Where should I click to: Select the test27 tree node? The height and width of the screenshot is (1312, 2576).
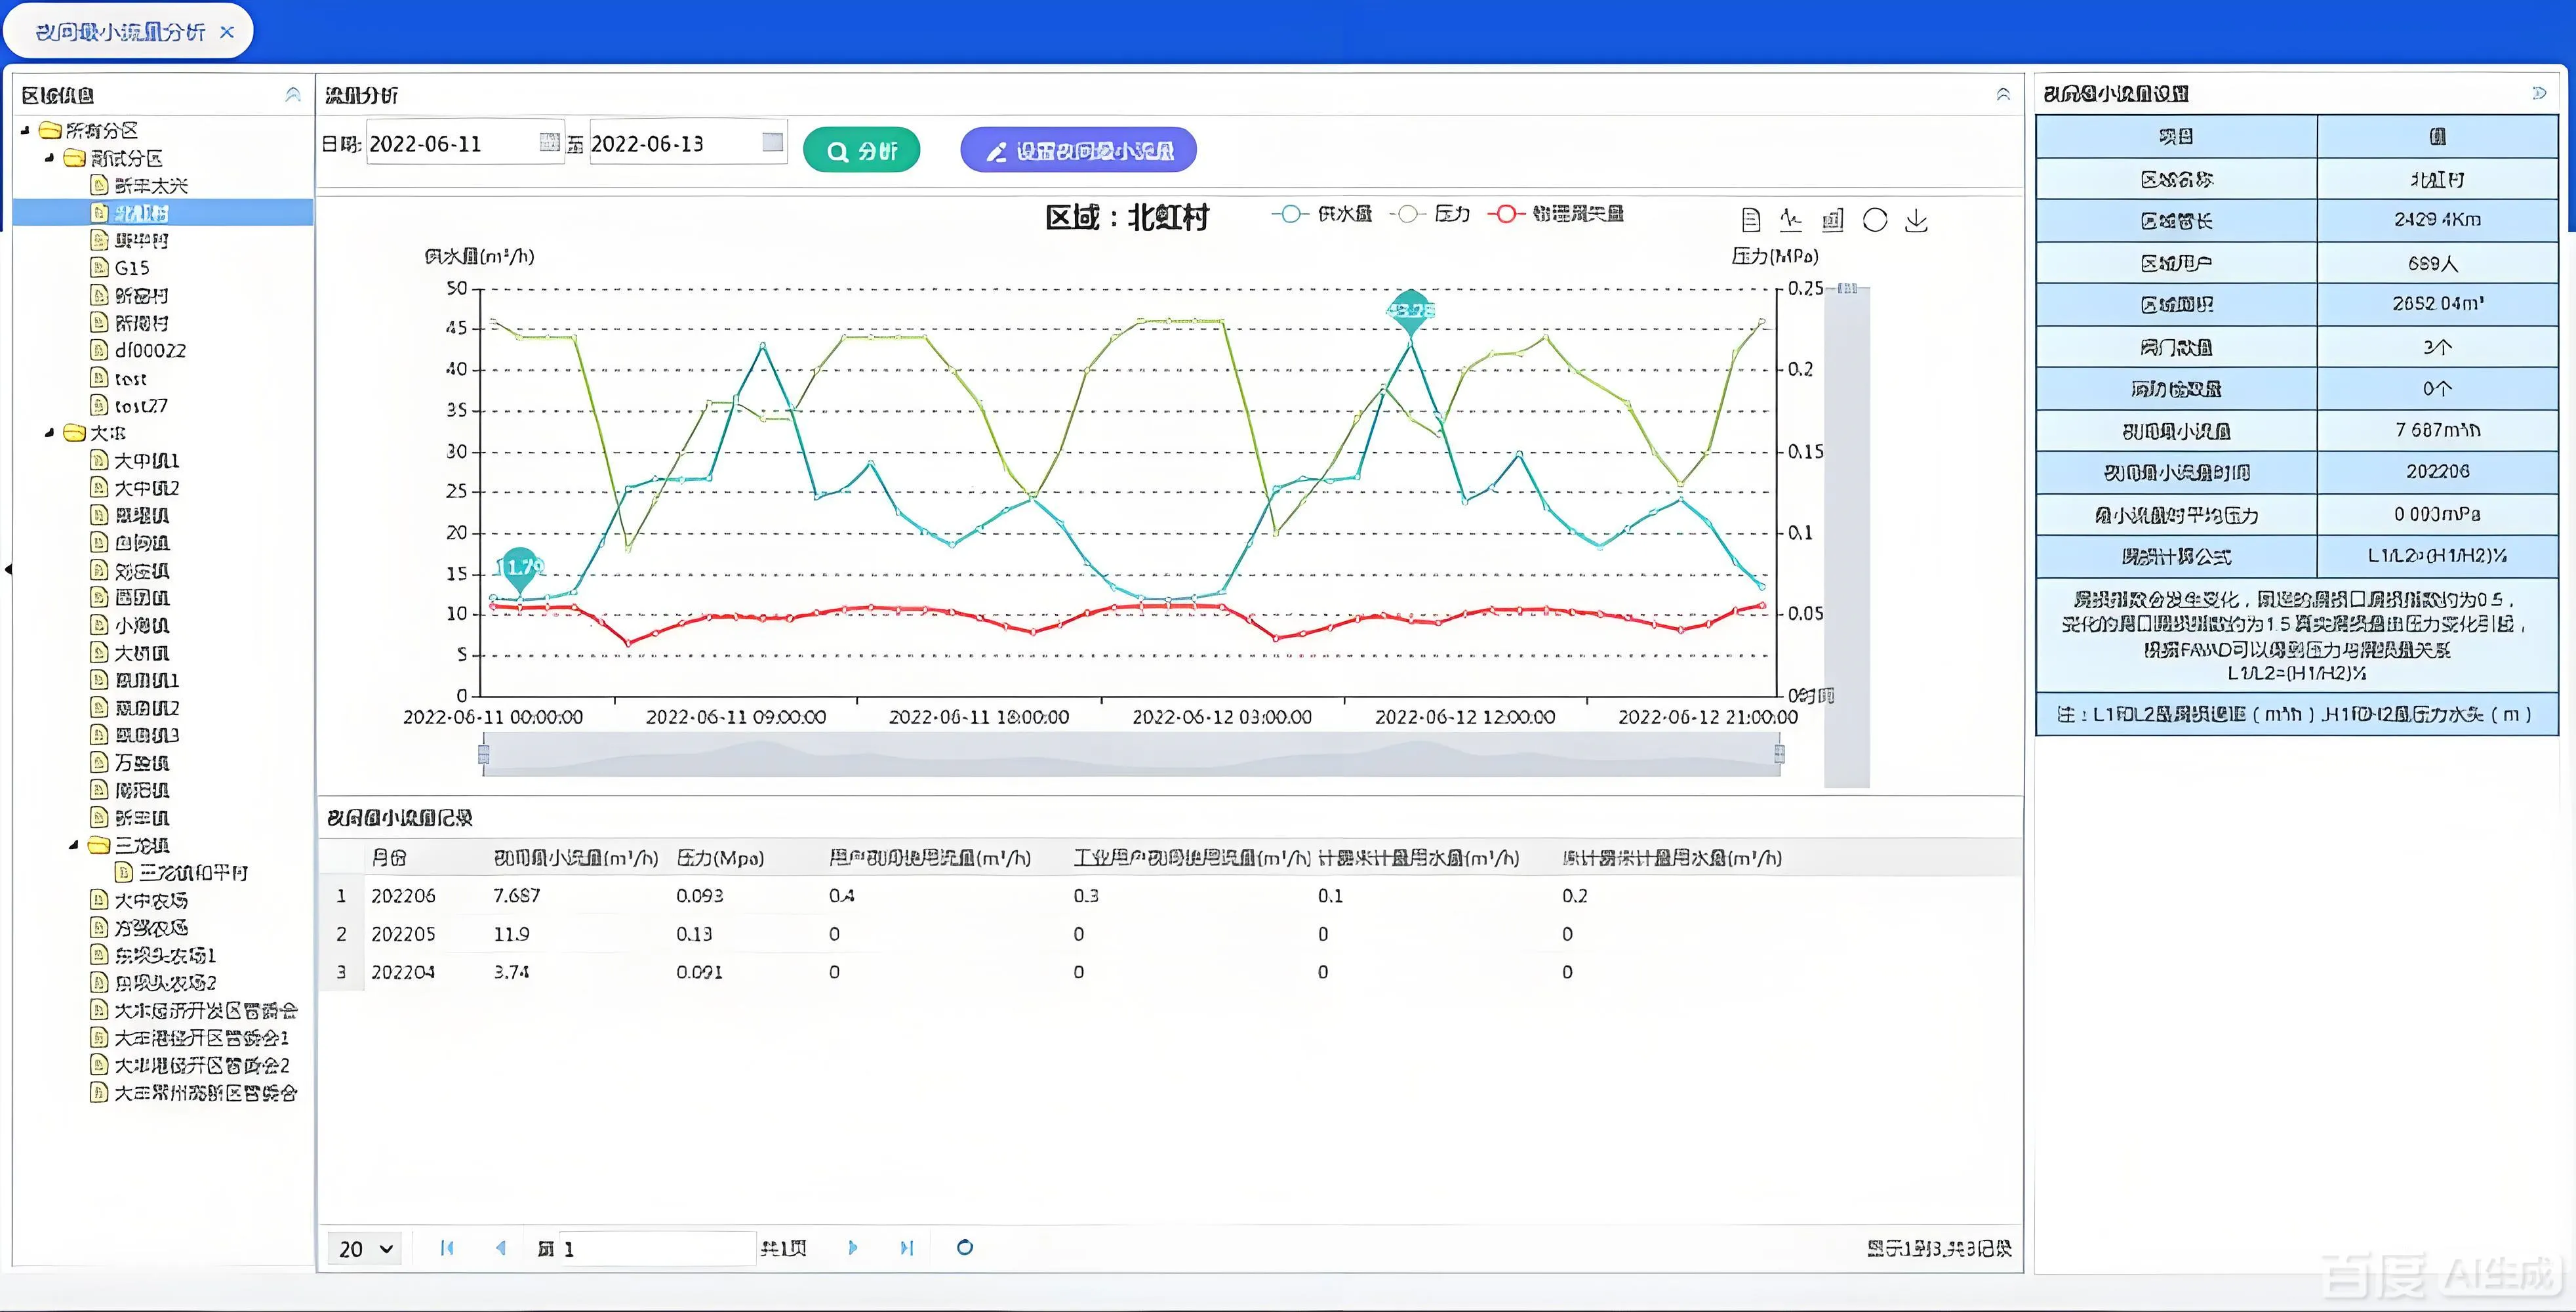141,405
